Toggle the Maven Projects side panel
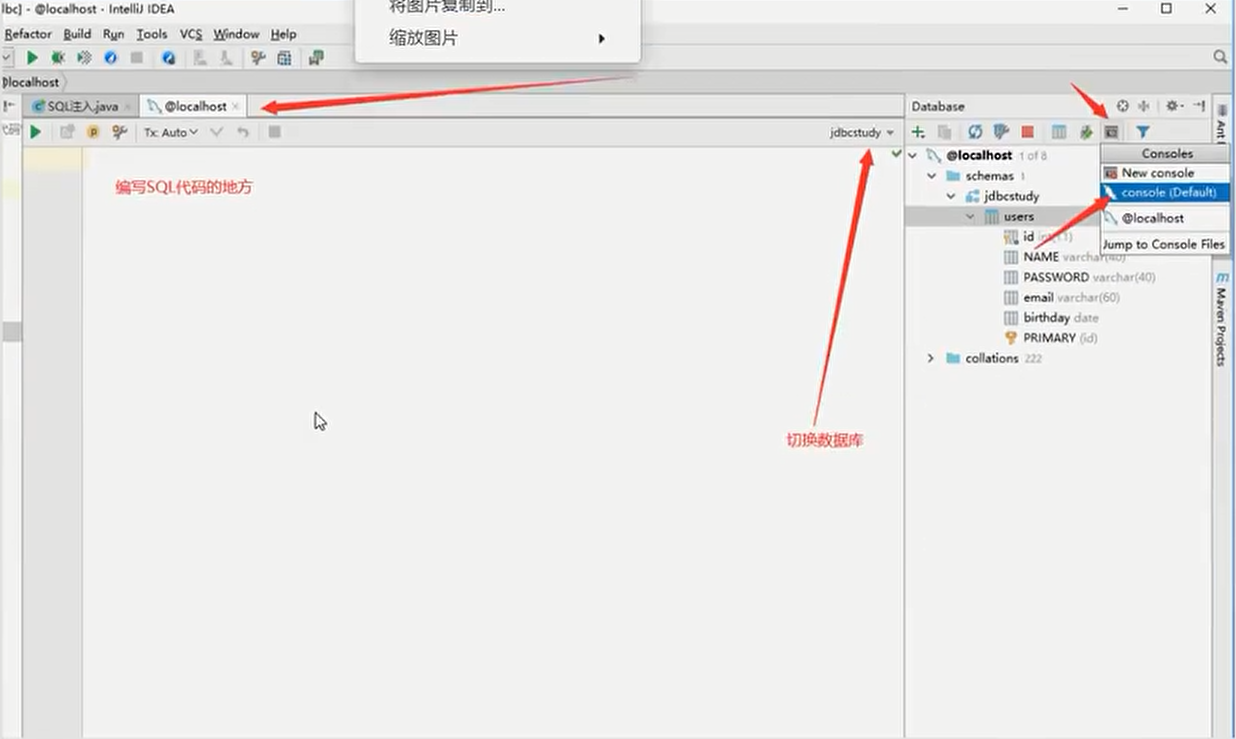The width and height of the screenshot is (1236, 739). pos(1221,318)
